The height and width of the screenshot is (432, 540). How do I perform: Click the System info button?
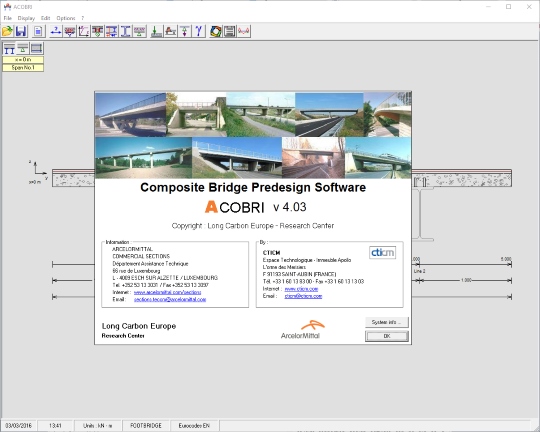[x=387, y=322]
